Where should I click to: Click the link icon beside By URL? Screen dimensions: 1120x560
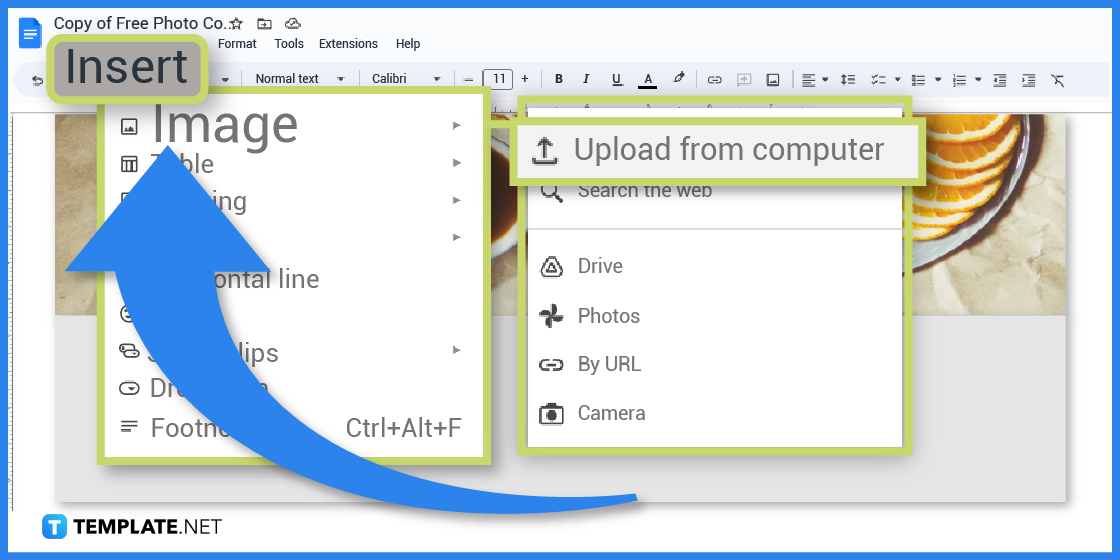click(551, 365)
